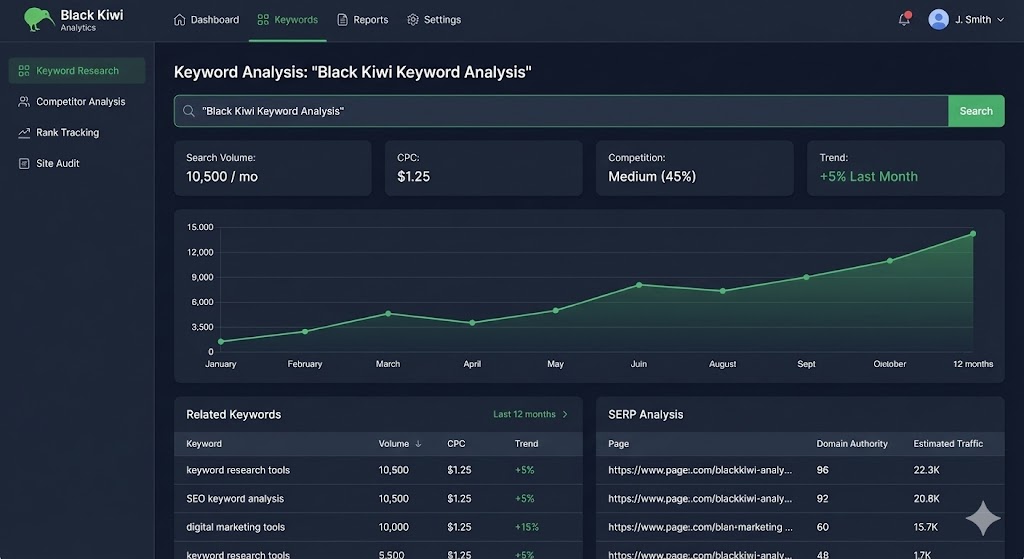Sort by the Volume column arrow
This screenshot has width=1024, height=559.
tap(418, 444)
